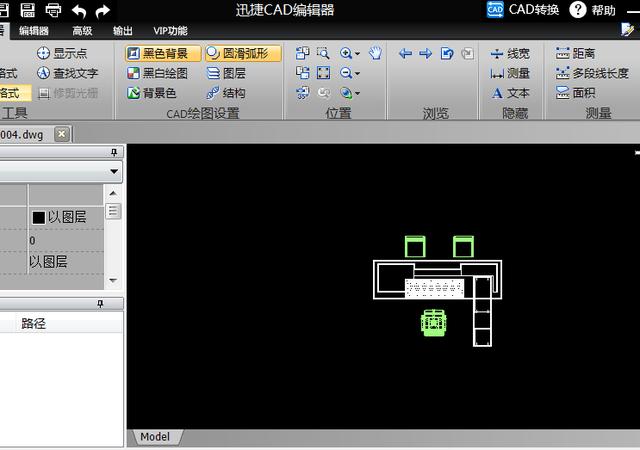Click the first rotate view icon in 位置 group
The height and width of the screenshot is (450, 640).
pos(302,53)
